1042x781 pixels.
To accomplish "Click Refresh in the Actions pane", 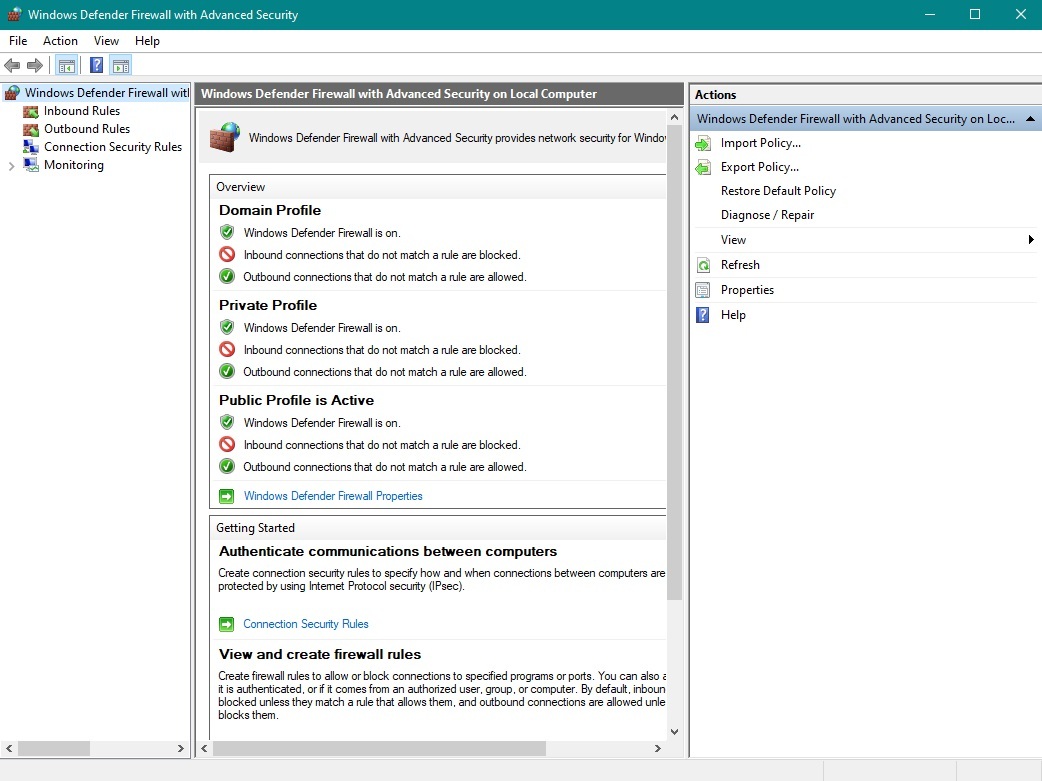I will click(740, 265).
